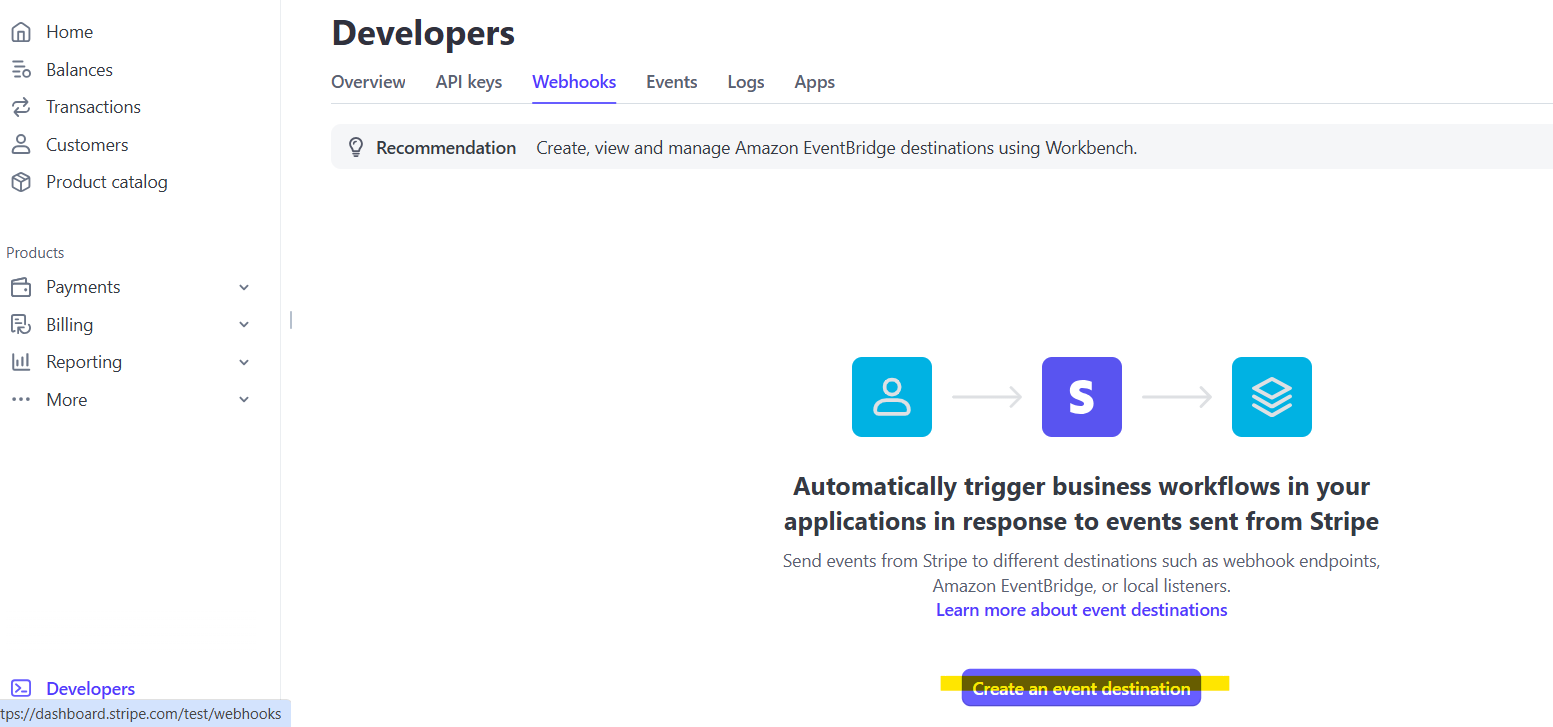The image size is (1553, 727).
Task: Expand the Reporting menu chevron
Action: (244, 363)
